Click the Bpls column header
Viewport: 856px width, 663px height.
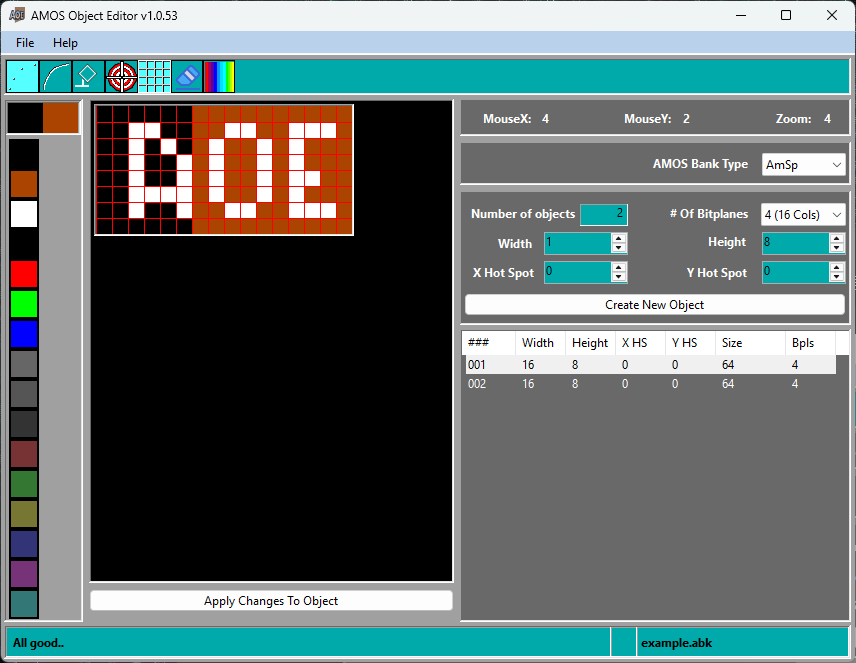810,343
